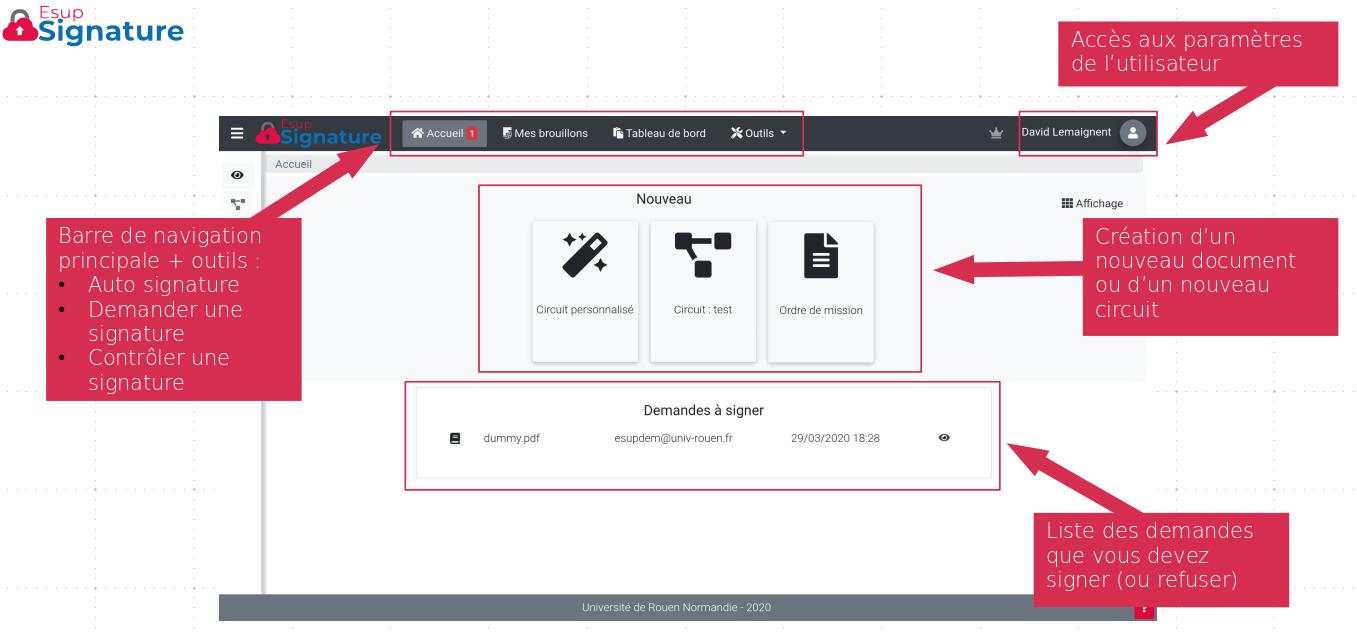Click the red help button in footer
Viewport: 1357px width, 634px height.
click(x=1144, y=610)
